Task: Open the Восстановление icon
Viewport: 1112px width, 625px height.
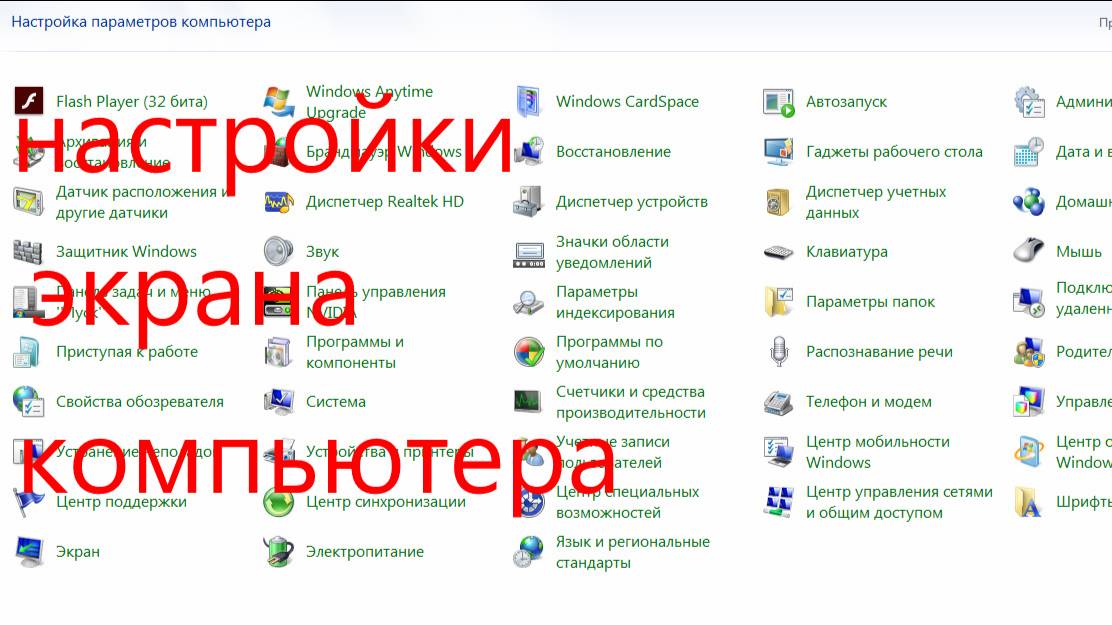Action: pos(529,152)
